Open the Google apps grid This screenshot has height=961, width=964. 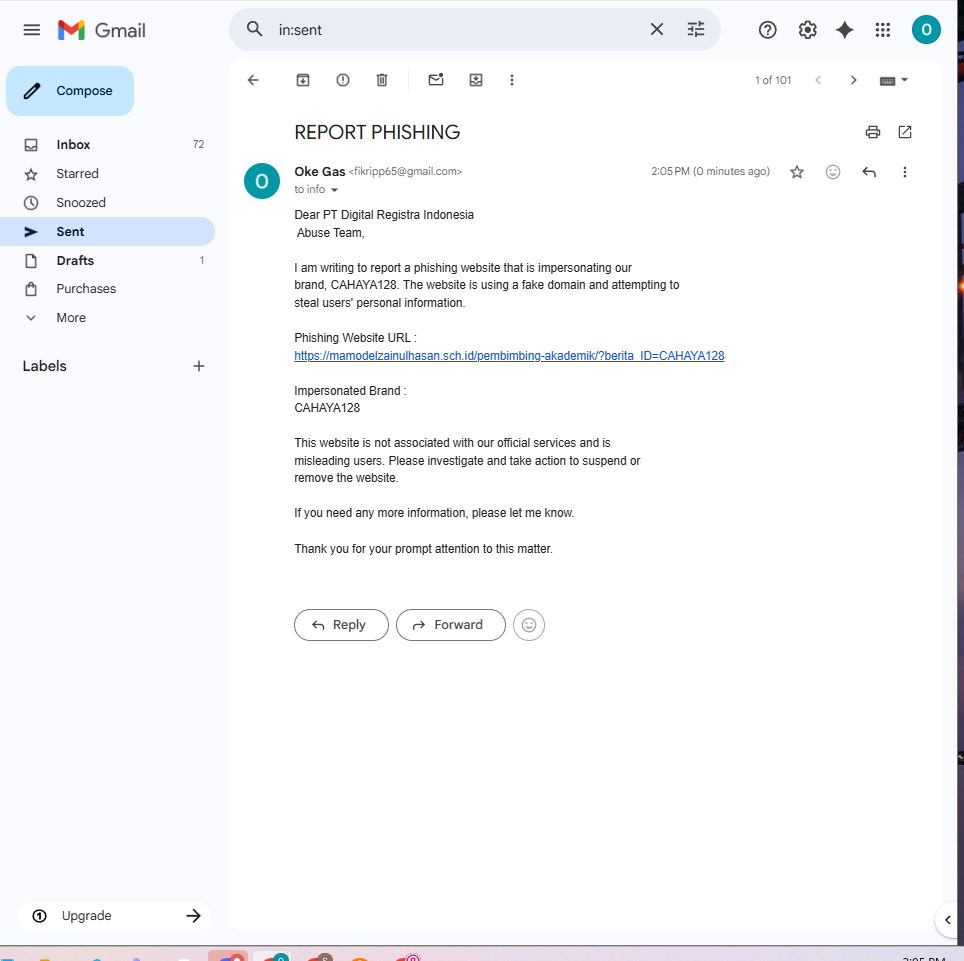pyautogui.click(x=883, y=30)
